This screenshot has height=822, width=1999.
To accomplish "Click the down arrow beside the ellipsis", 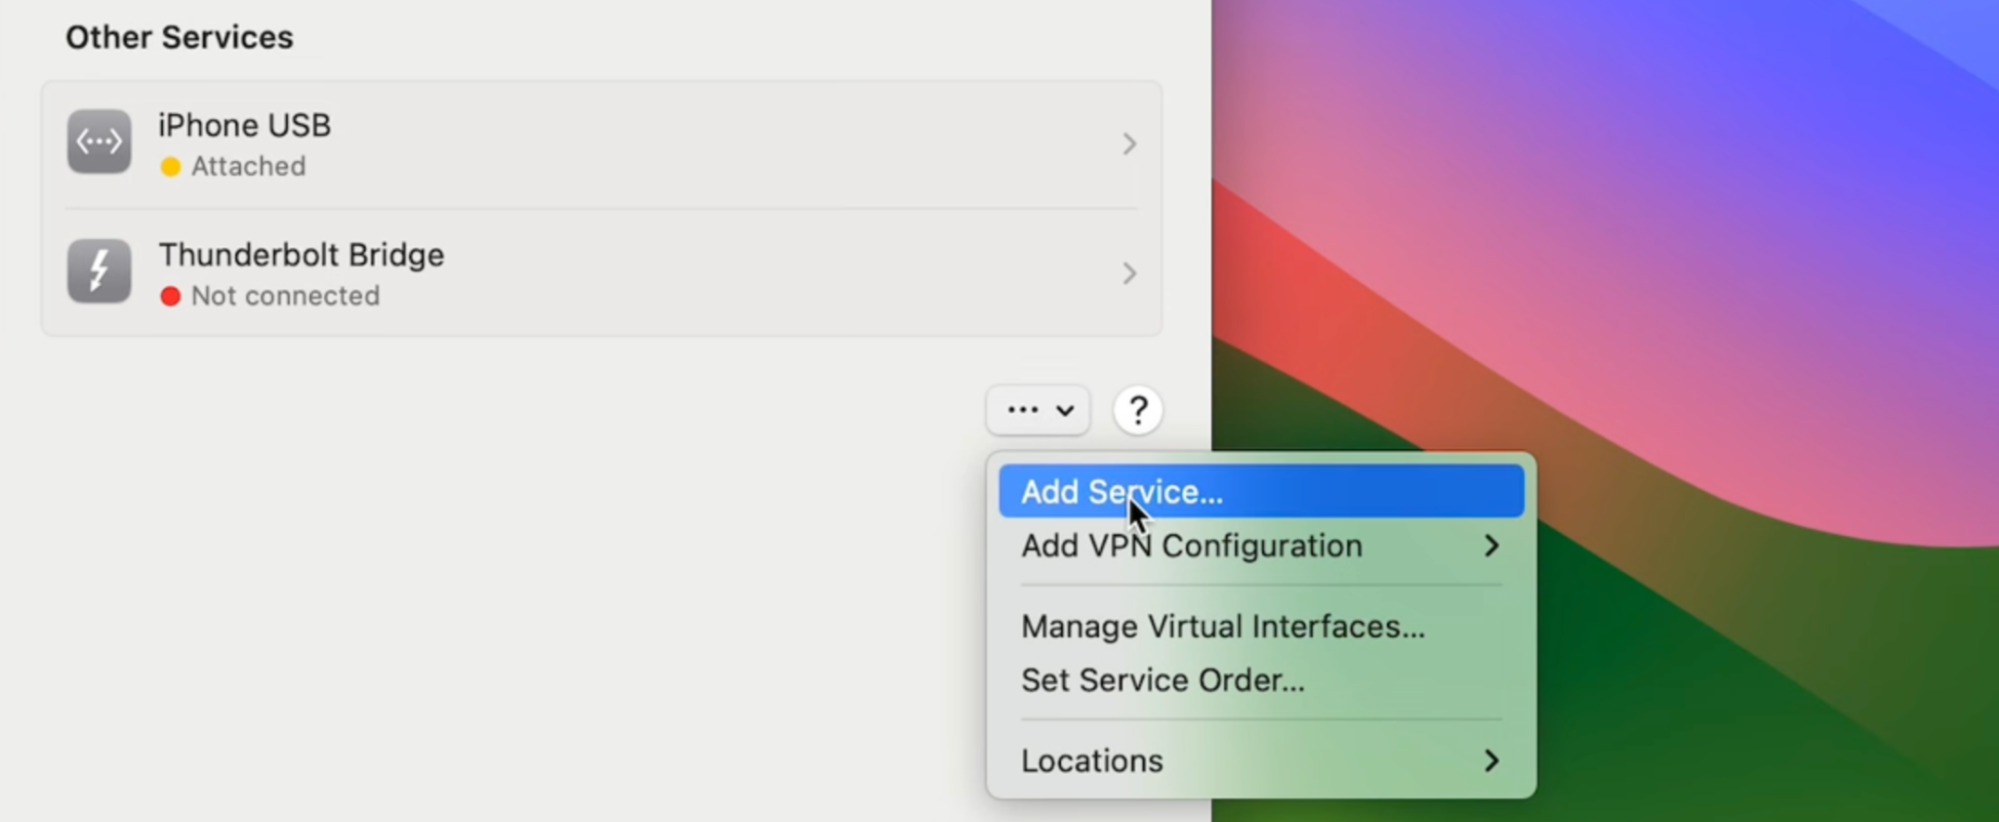I will coord(1065,411).
